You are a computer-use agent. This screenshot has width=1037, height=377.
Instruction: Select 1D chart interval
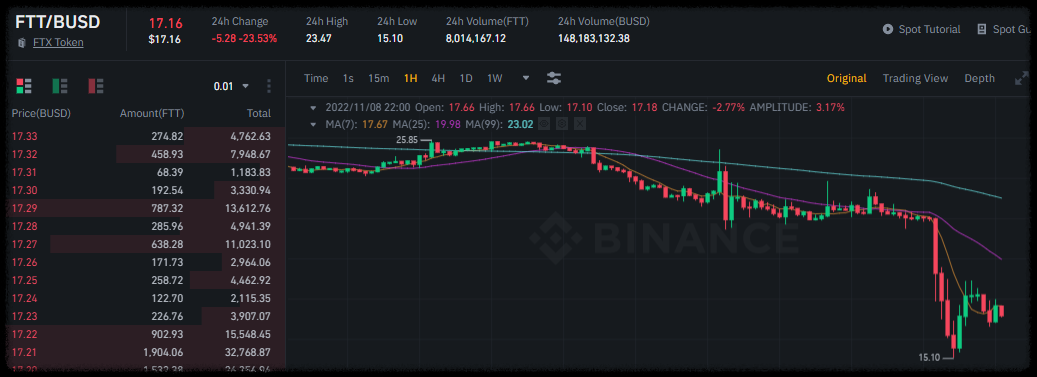[466, 78]
